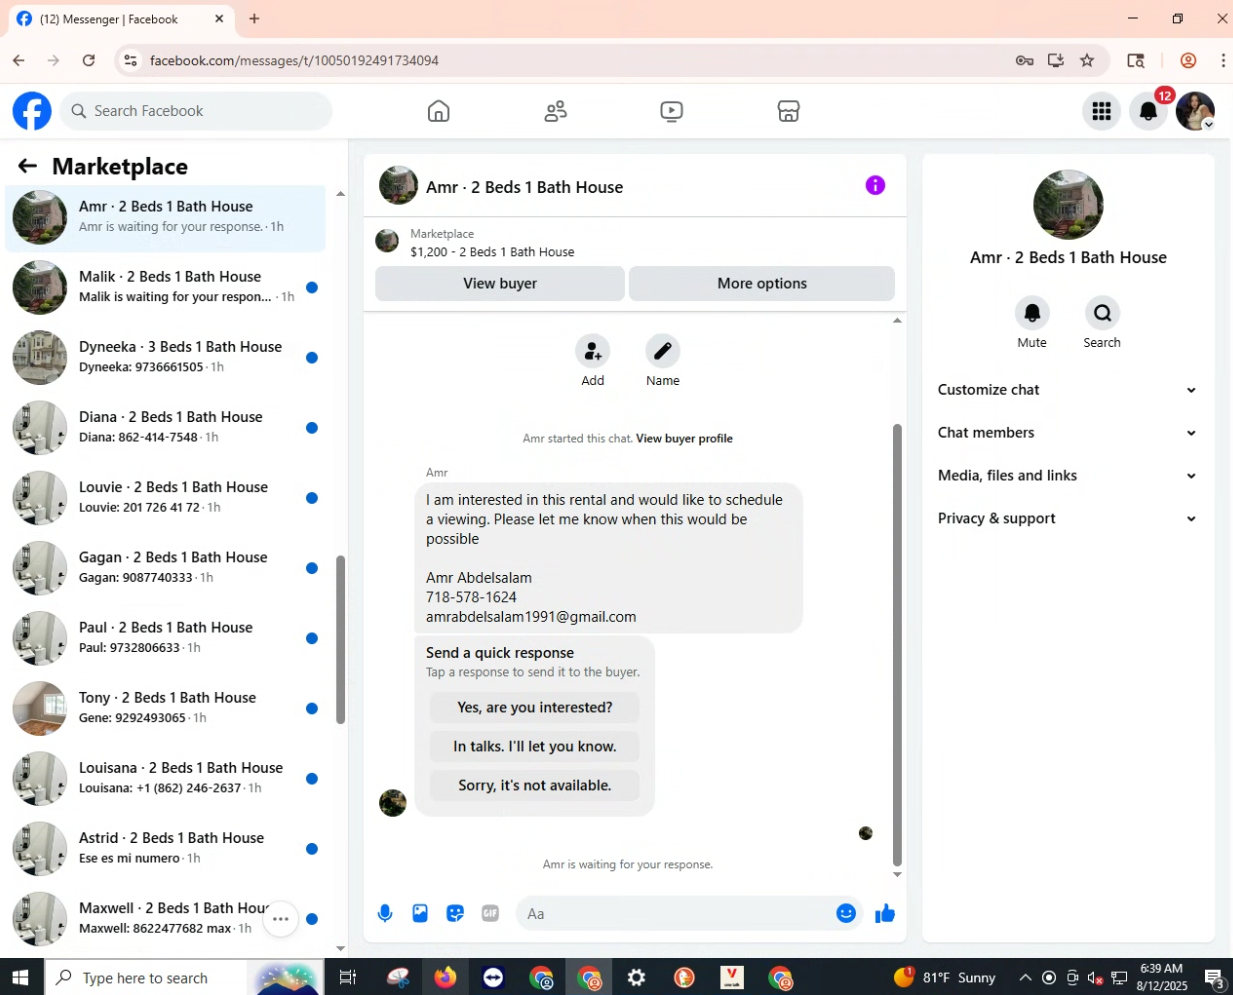This screenshot has height=995, width=1233.
Task: Open Marketplace listing $1,200 thumbnail
Action: [x=387, y=241]
